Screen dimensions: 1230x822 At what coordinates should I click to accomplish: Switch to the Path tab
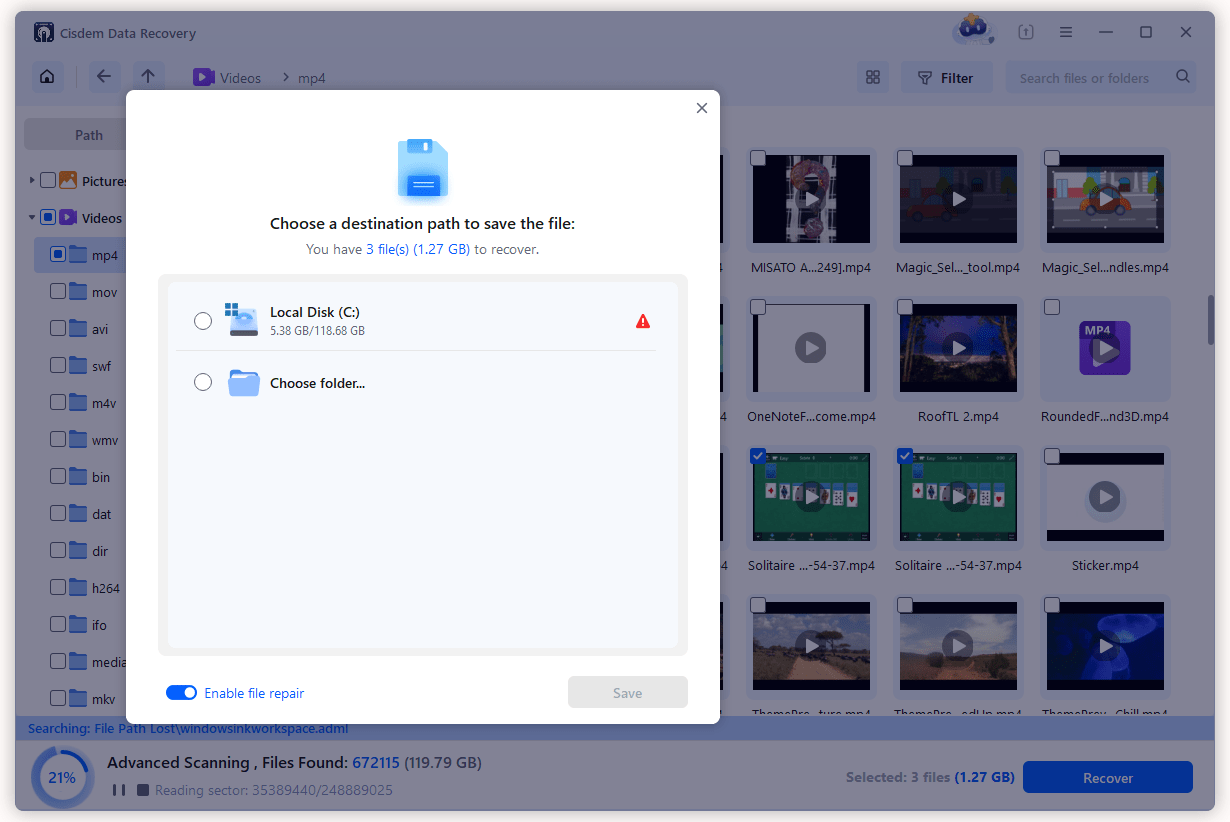(x=89, y=135)
